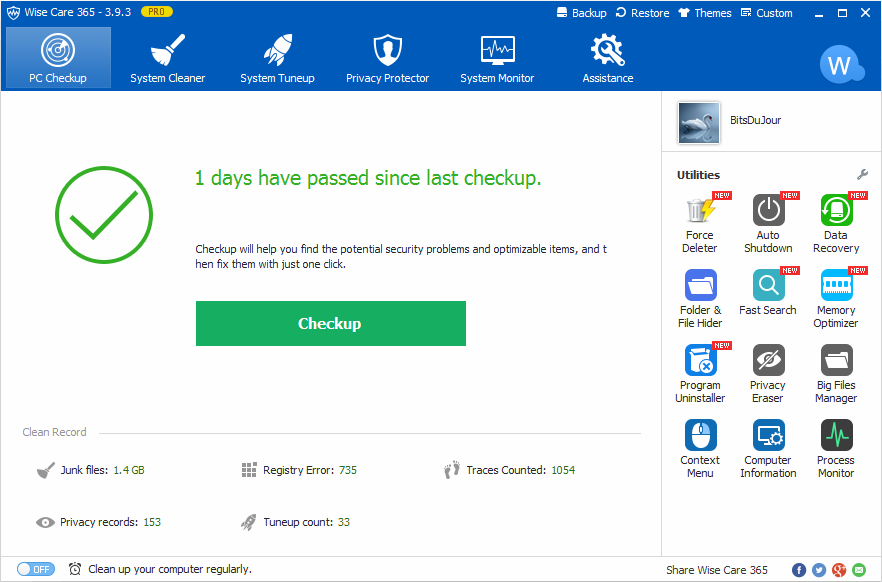
Task: Click 'Clean up your computer regularly' text
Action: coord(170,569)
